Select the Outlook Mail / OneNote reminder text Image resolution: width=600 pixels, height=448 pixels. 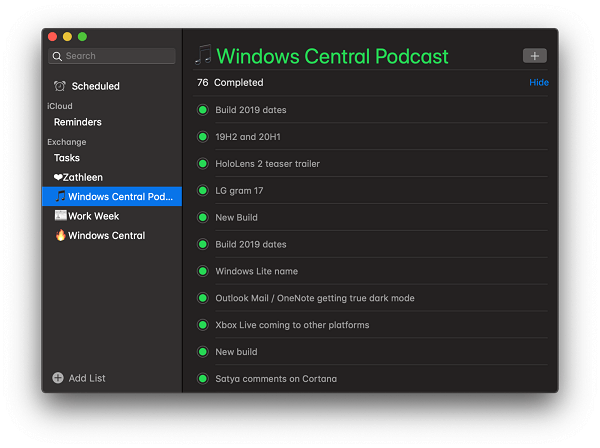tap(315, 298)
